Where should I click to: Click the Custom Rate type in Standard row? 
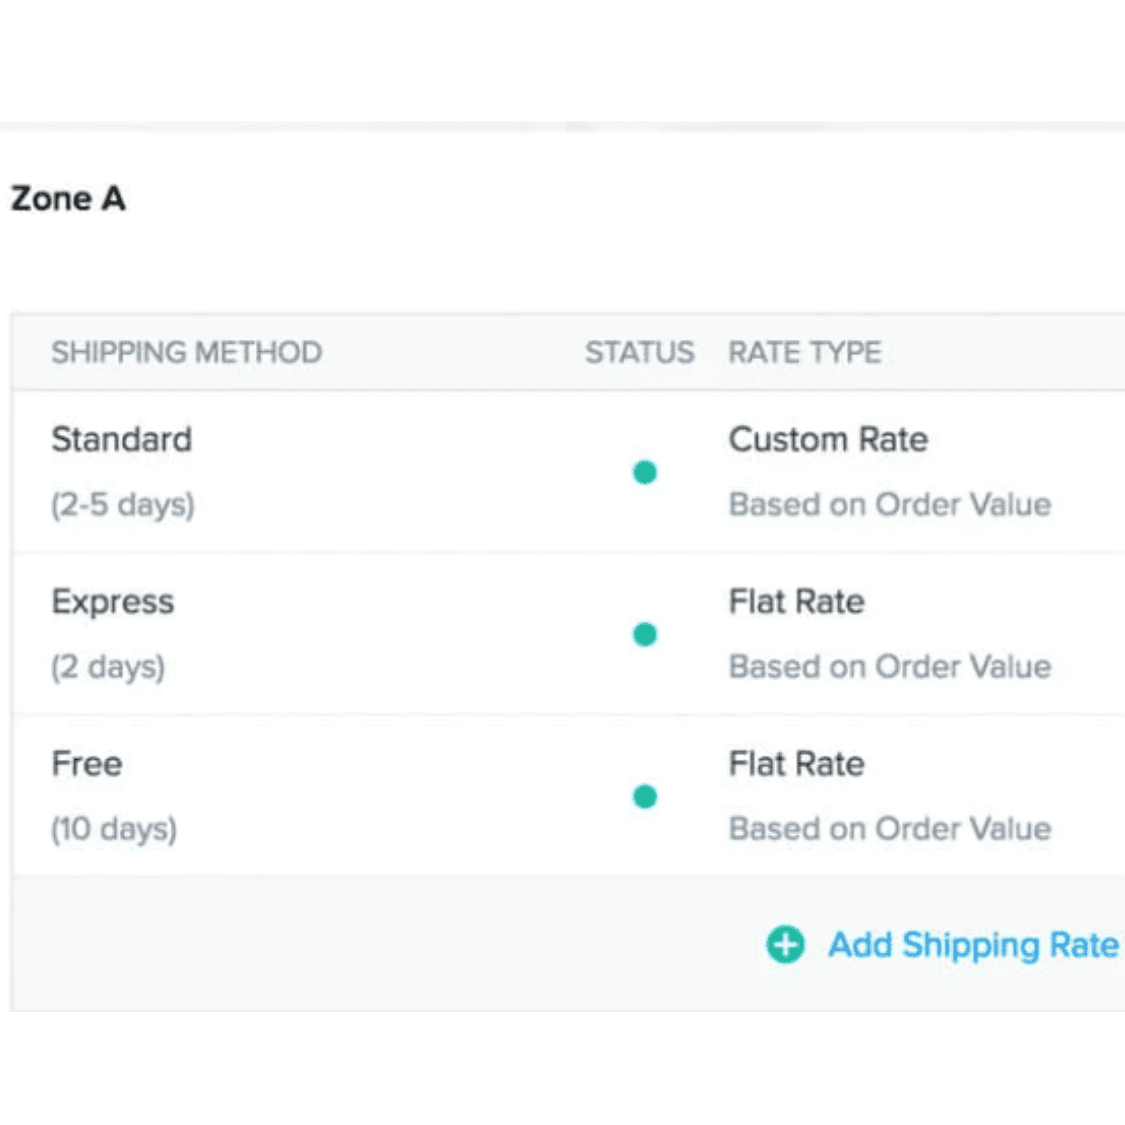point(828,439)
